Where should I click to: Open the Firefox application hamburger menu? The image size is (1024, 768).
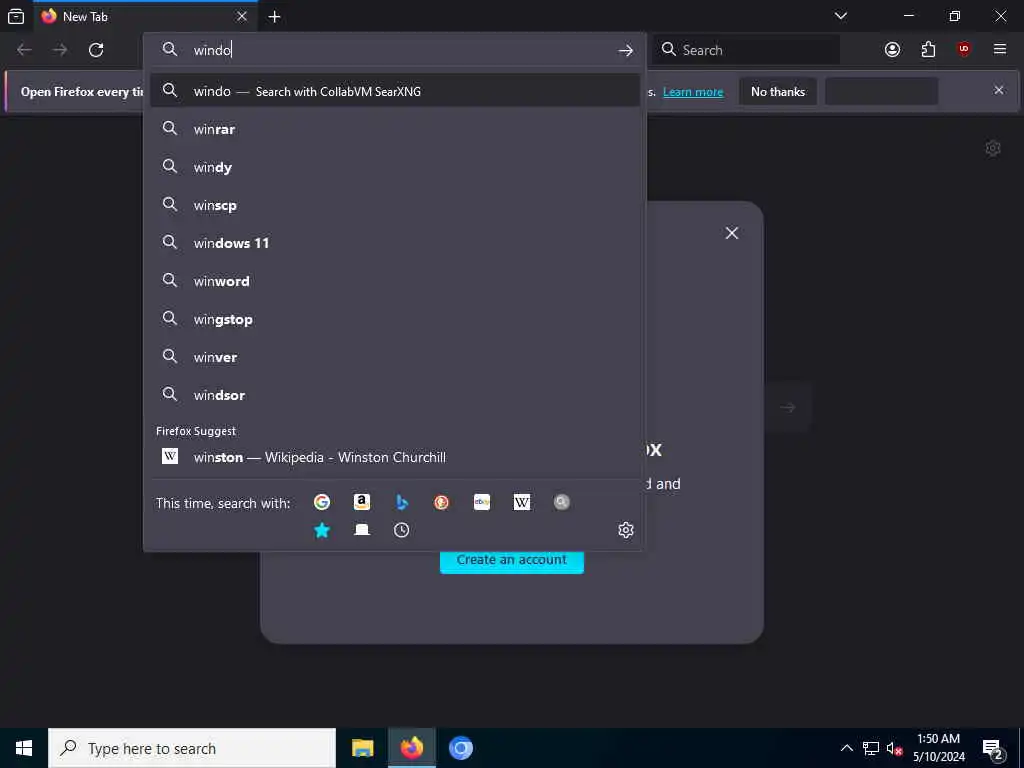click(x=1000, y=50)
